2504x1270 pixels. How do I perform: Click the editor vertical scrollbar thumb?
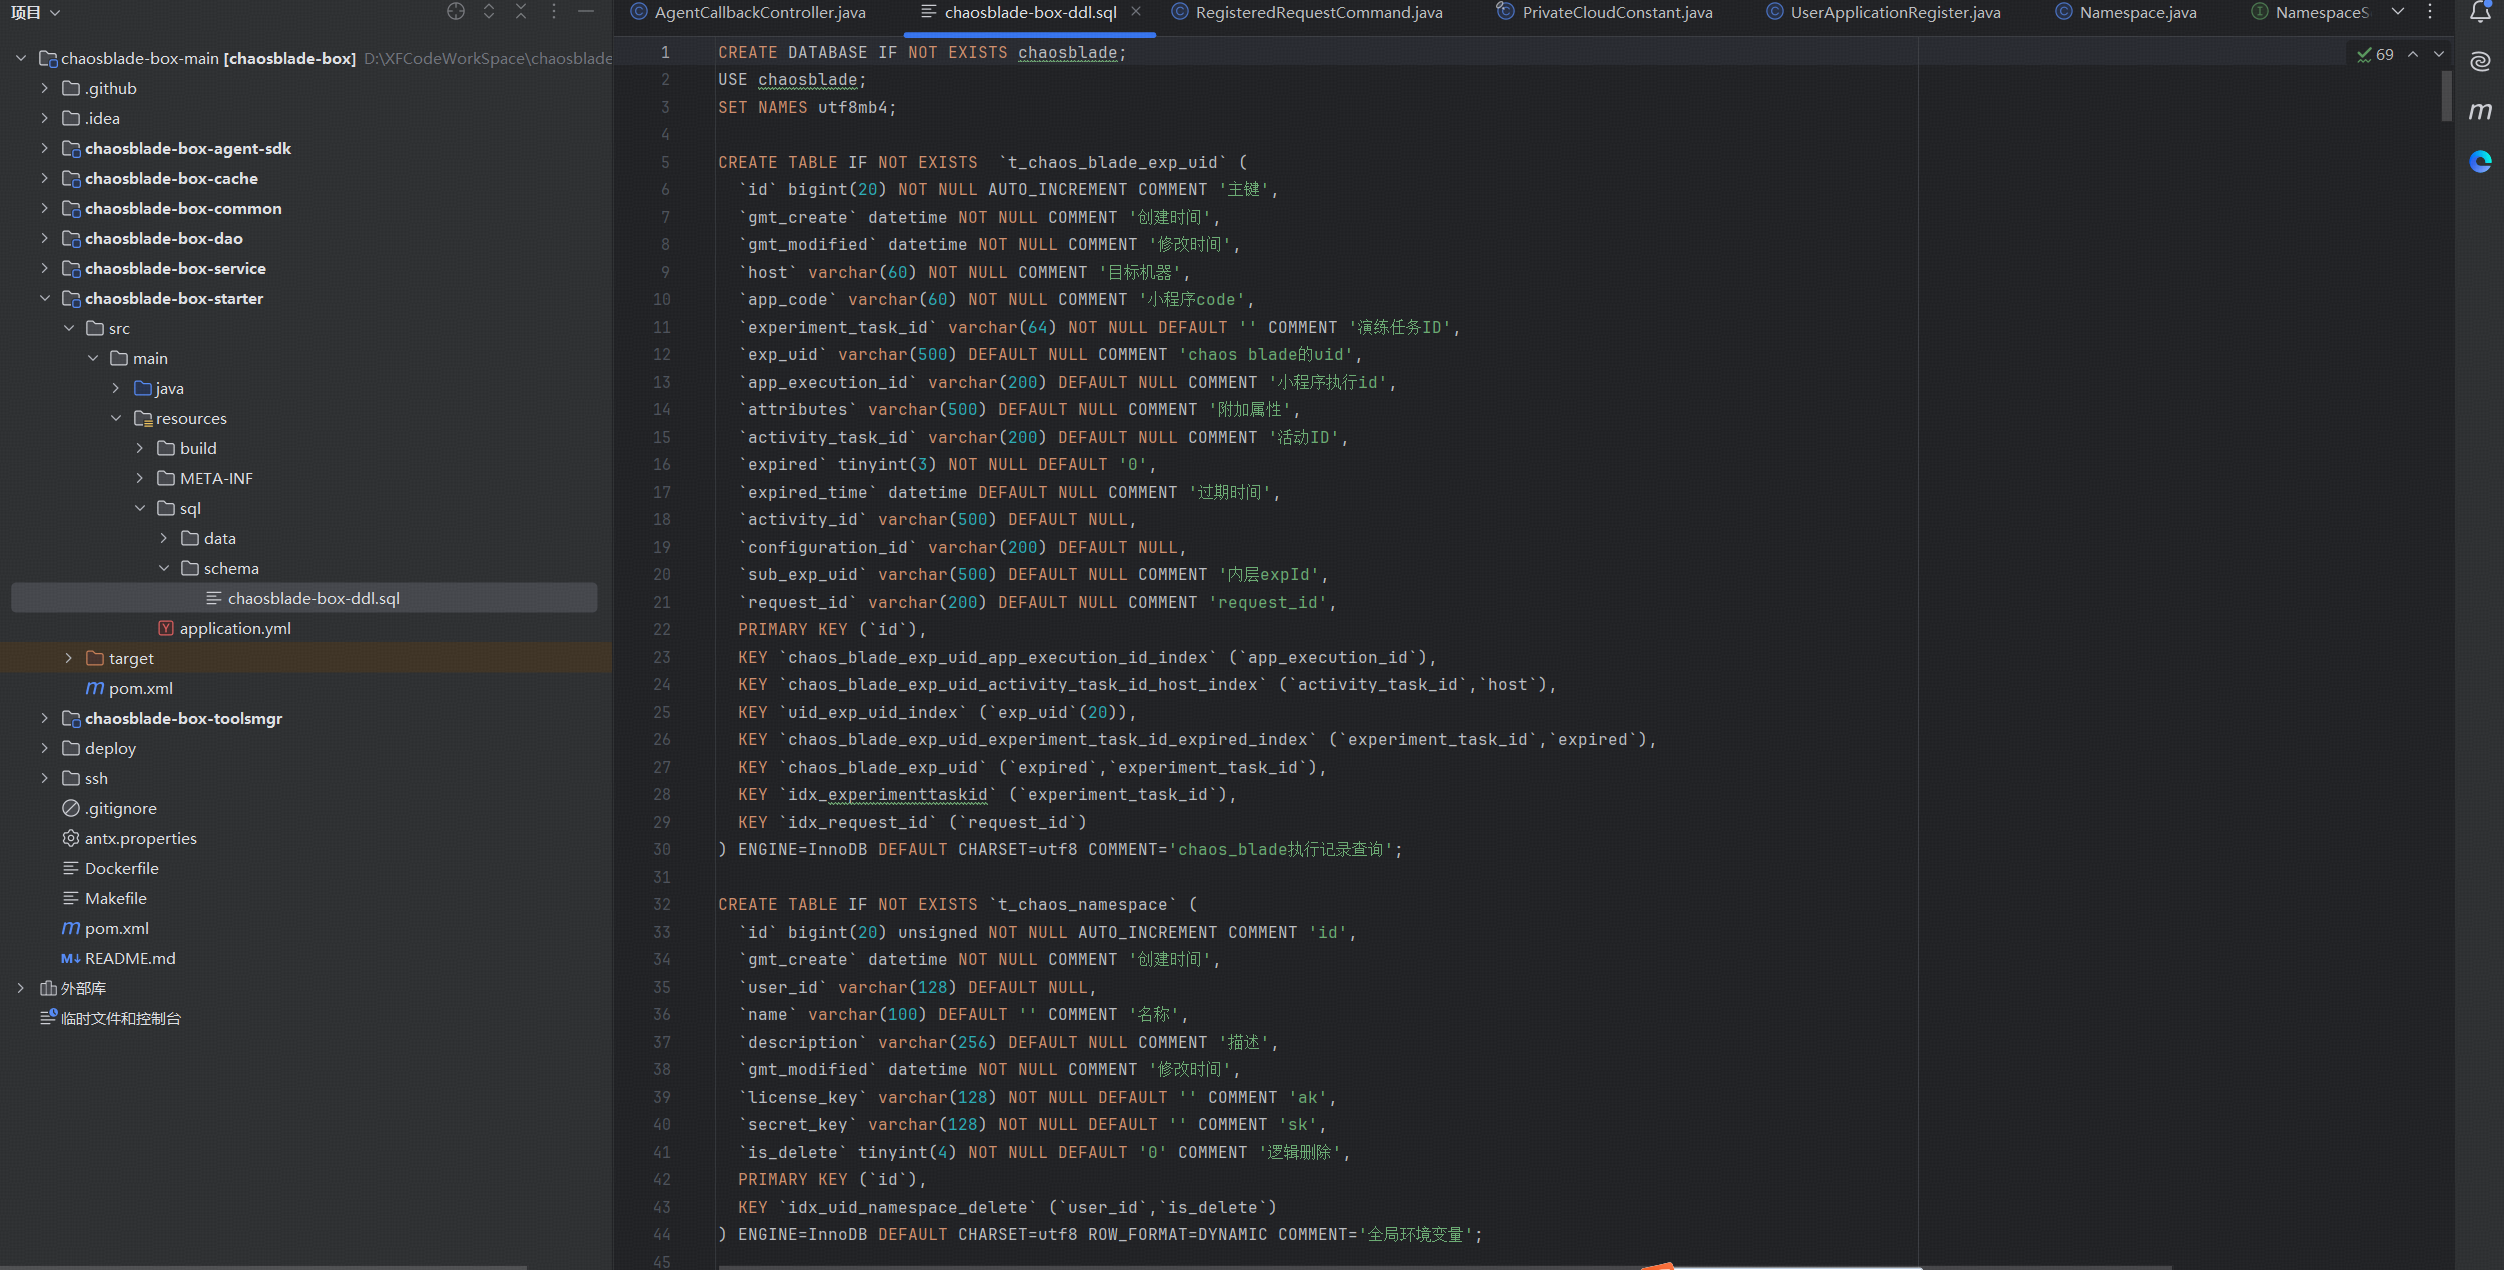pos(2446,96)
